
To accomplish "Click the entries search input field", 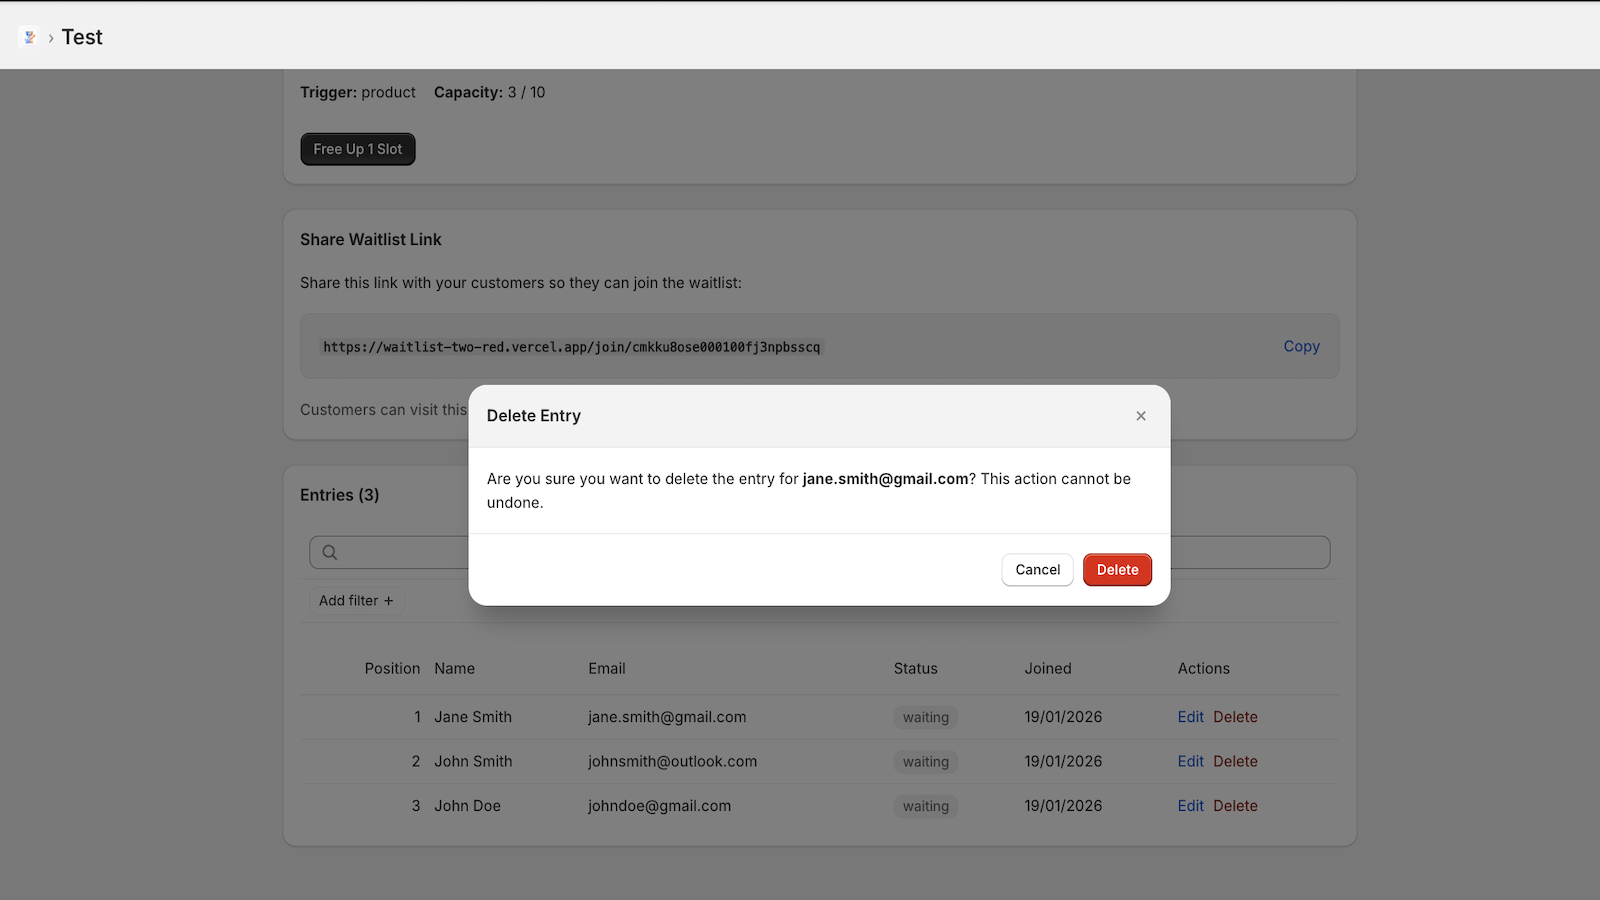I will [420, 552].
